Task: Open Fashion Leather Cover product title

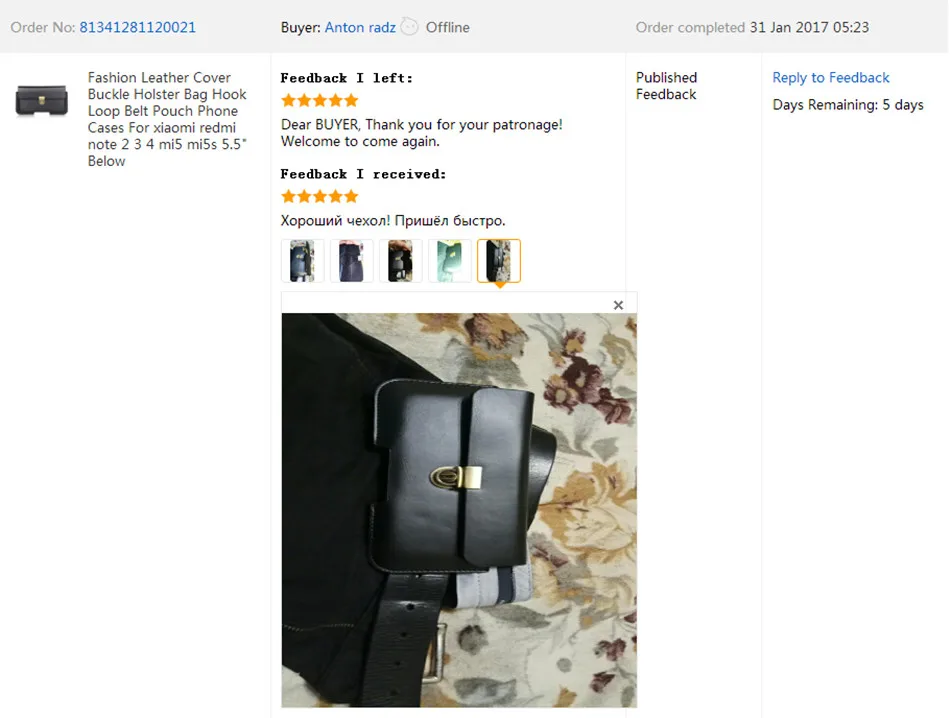Action: coord(167,119)
